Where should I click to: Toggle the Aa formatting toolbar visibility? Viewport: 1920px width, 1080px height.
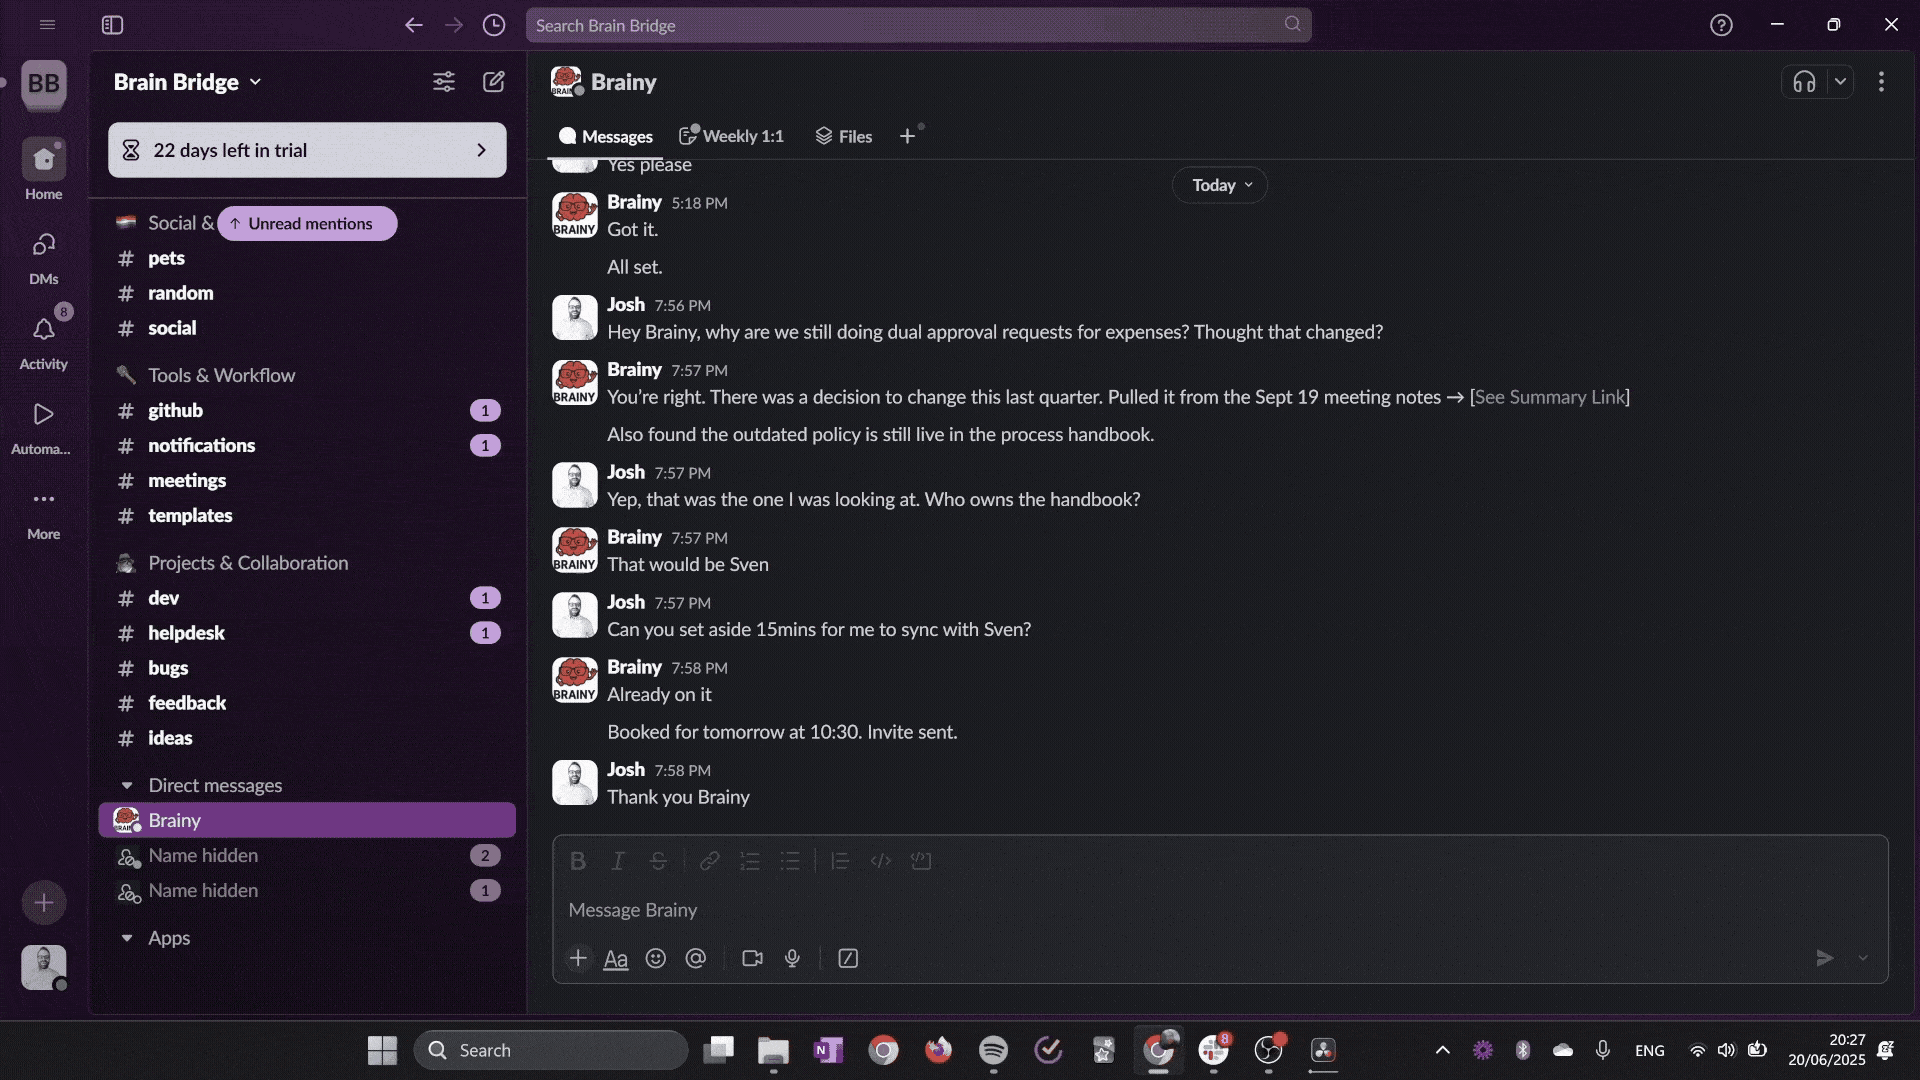(616, 958)
